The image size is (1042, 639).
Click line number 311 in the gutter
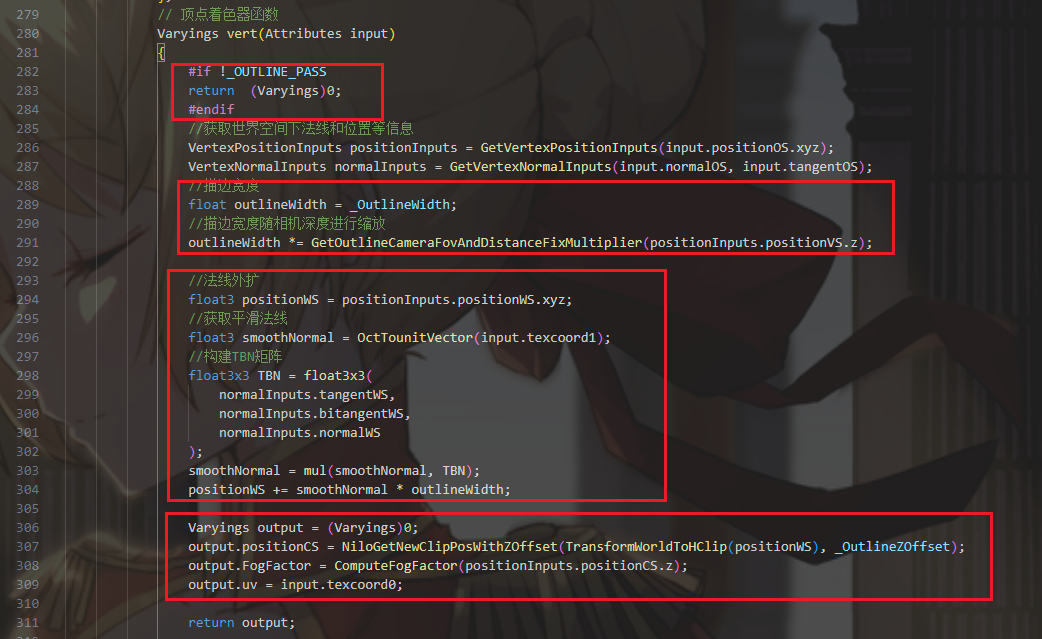(27, 622)
